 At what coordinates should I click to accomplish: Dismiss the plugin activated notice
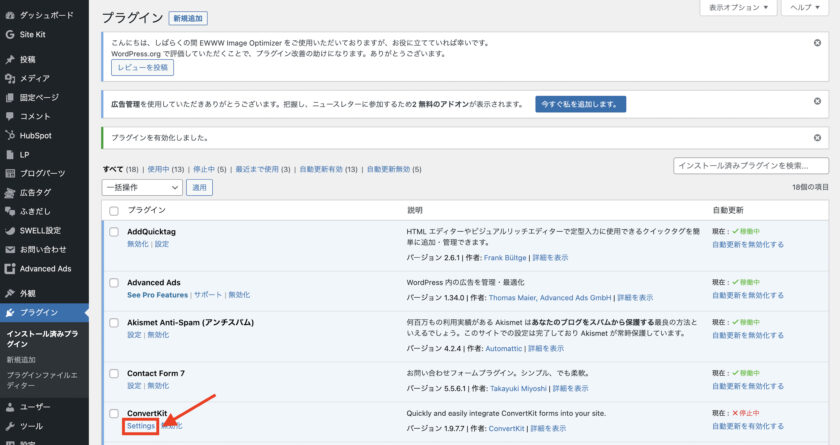pyautogui.click(x=818, y=138)
